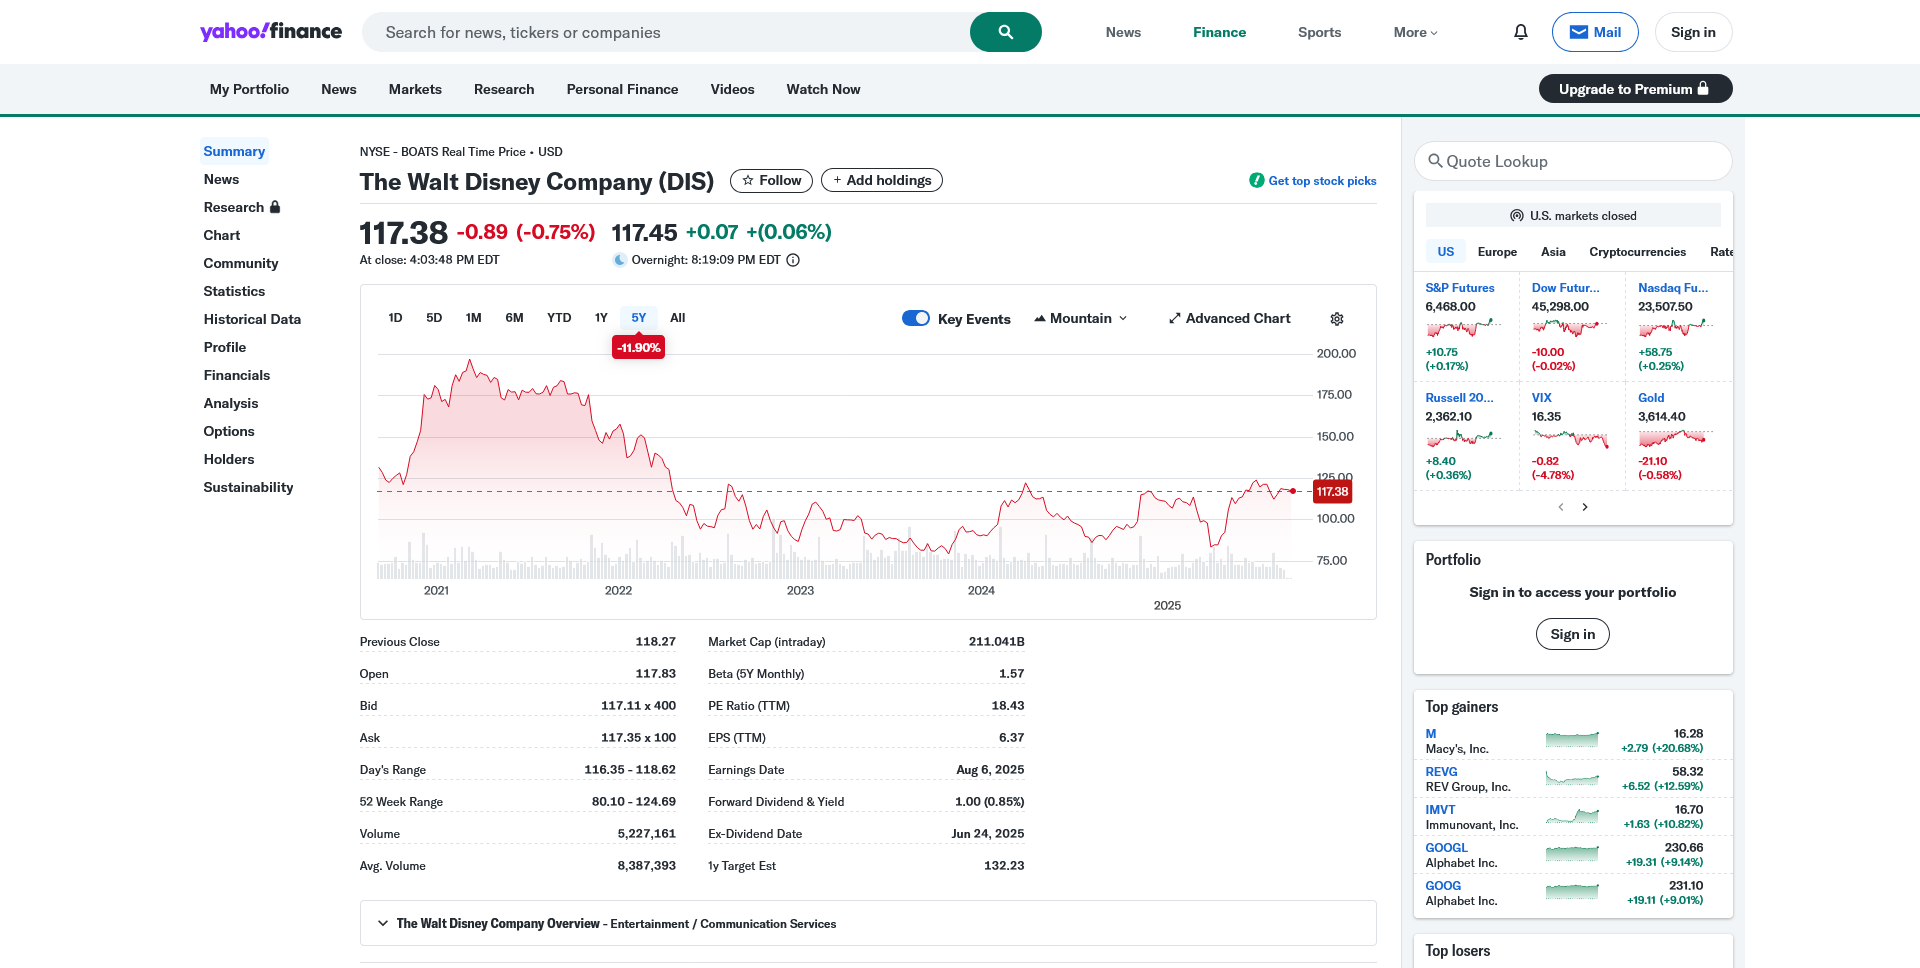This screenshot has width=1920, height=968.
Task: Click the top search input field
Action: point(666,32)
